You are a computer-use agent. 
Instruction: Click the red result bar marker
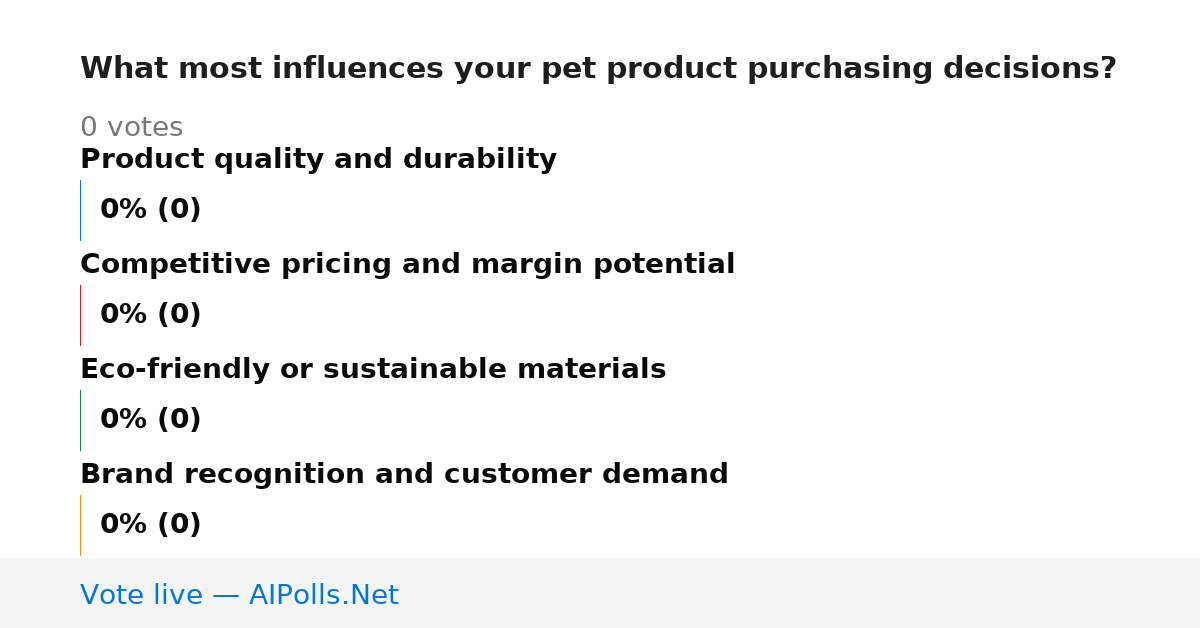click(80, 315)
